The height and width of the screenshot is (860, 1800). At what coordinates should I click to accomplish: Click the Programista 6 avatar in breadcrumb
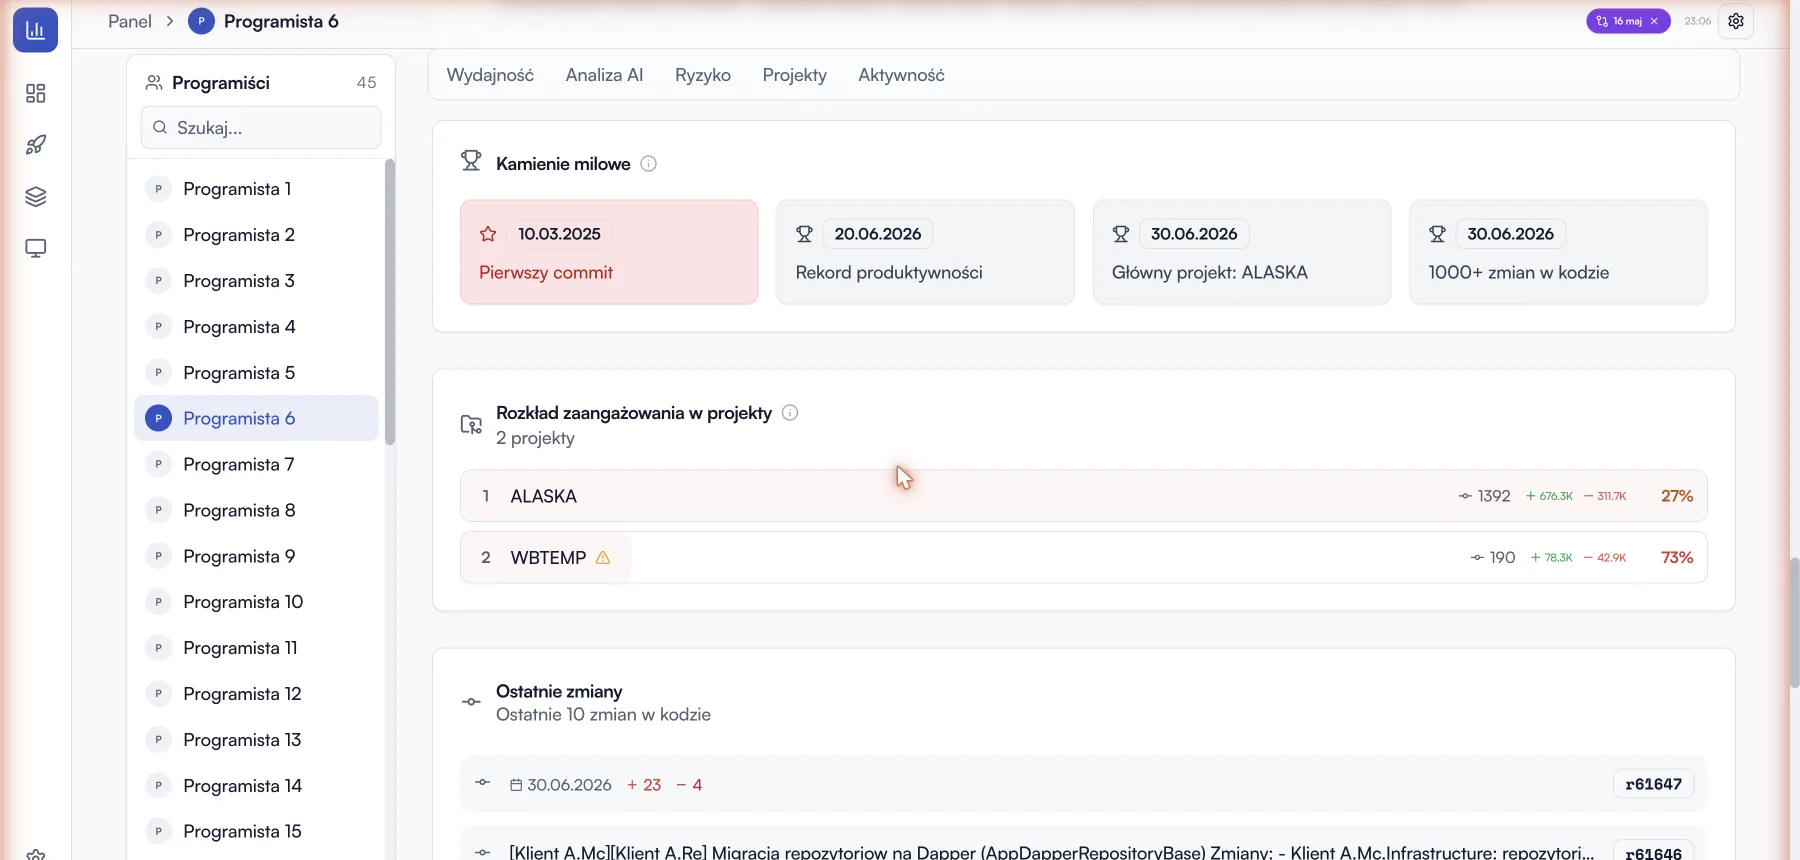tap(201, 21)
